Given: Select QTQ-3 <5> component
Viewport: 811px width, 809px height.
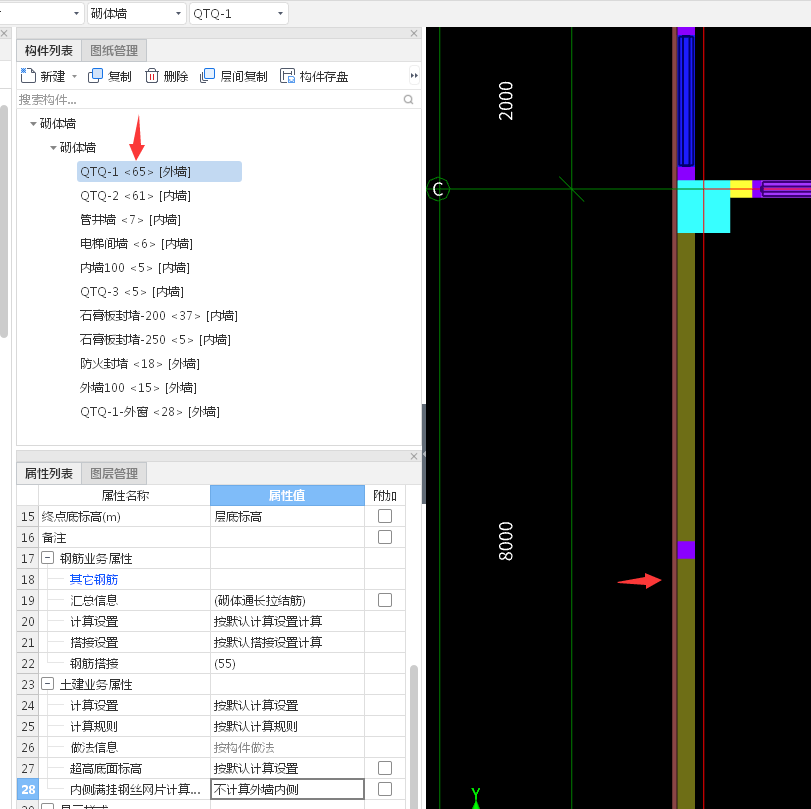Looking at the screenshot, I should (x=132, y=292).
